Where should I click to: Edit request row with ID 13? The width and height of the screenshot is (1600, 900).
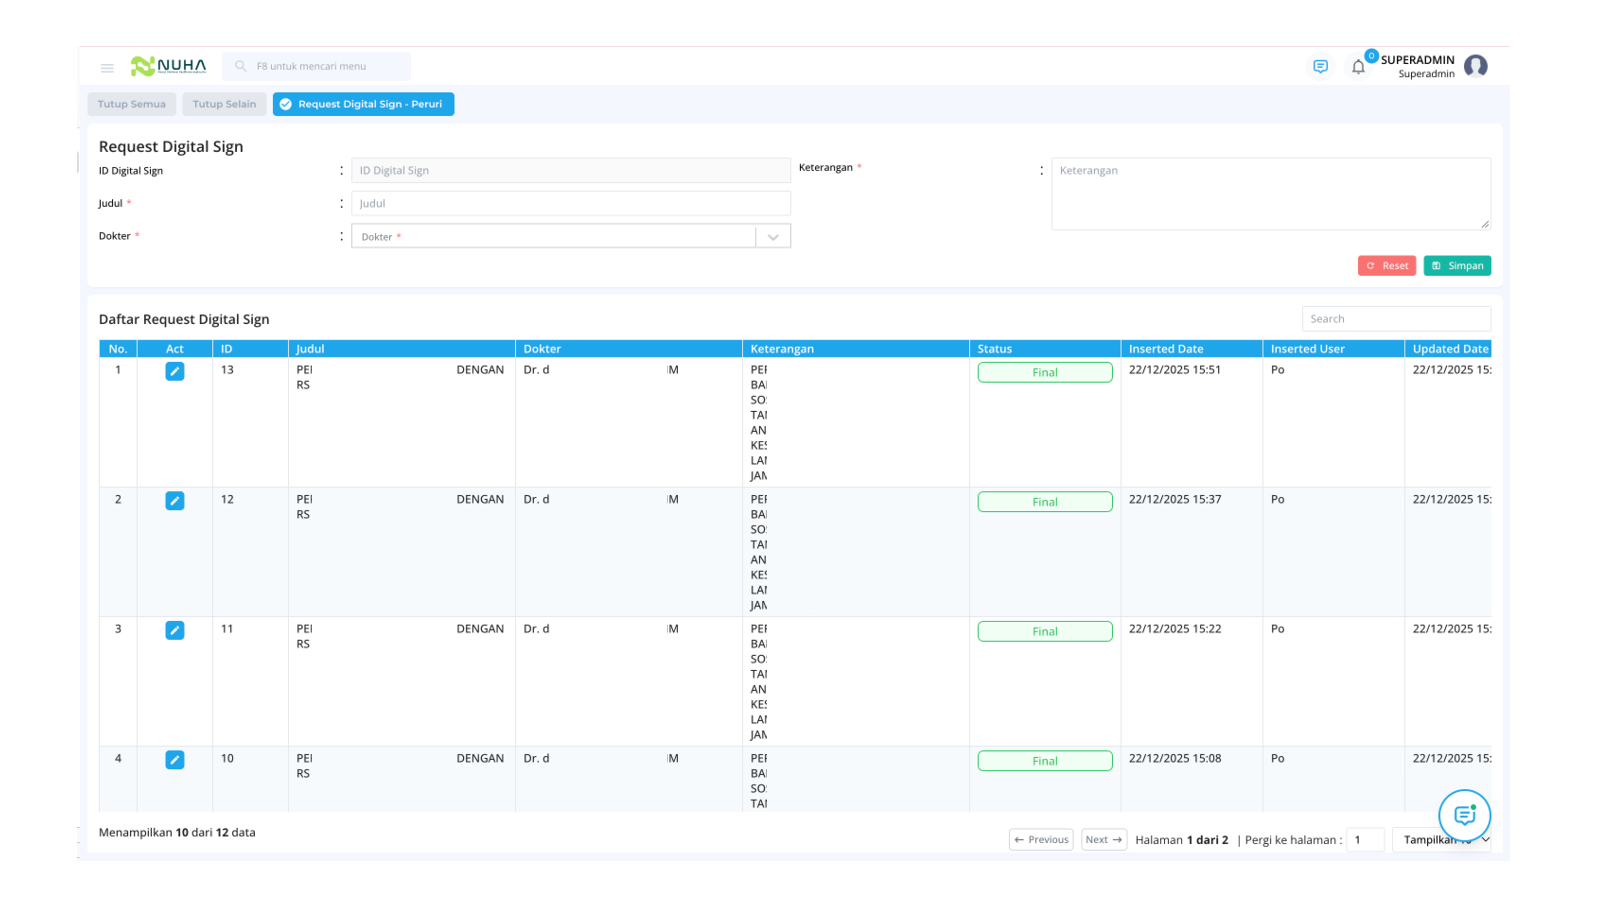click(x=175, y=371)
